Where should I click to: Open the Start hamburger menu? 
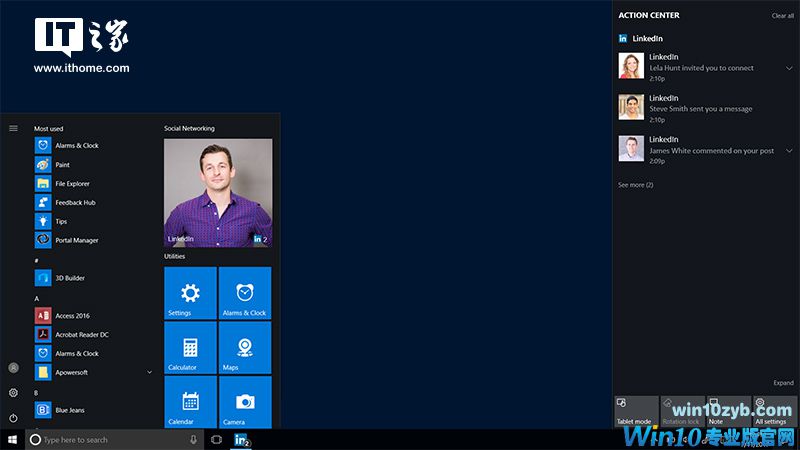(x=13, y=128)
